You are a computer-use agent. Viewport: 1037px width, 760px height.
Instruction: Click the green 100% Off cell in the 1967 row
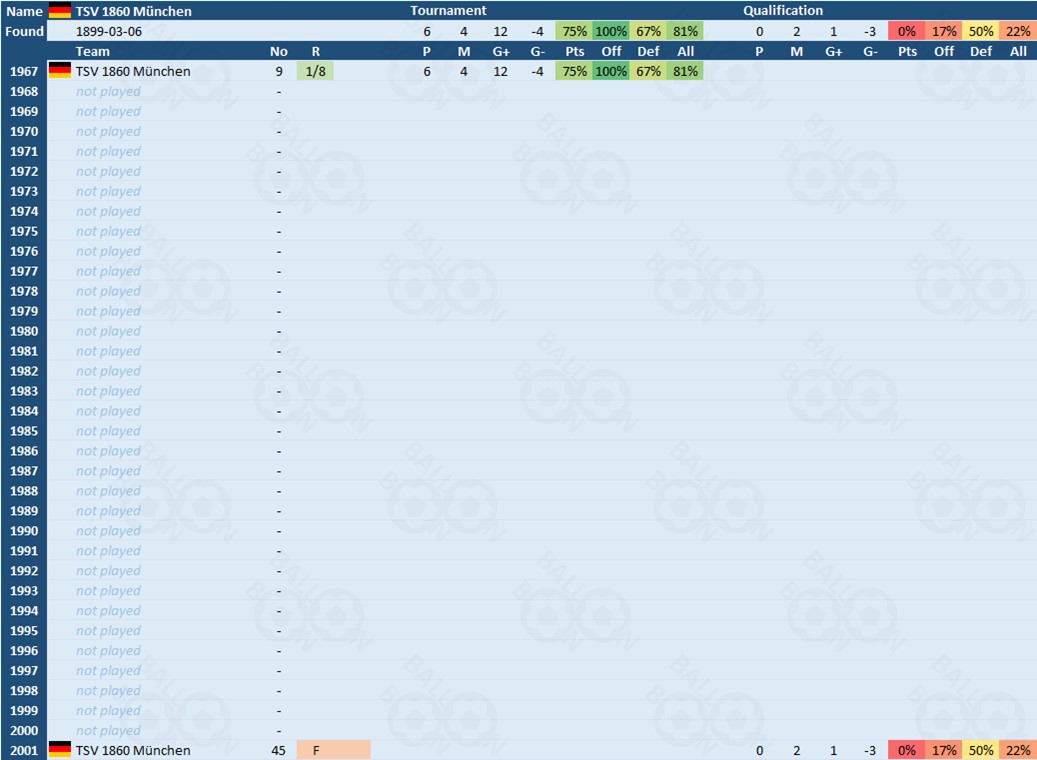611,71
